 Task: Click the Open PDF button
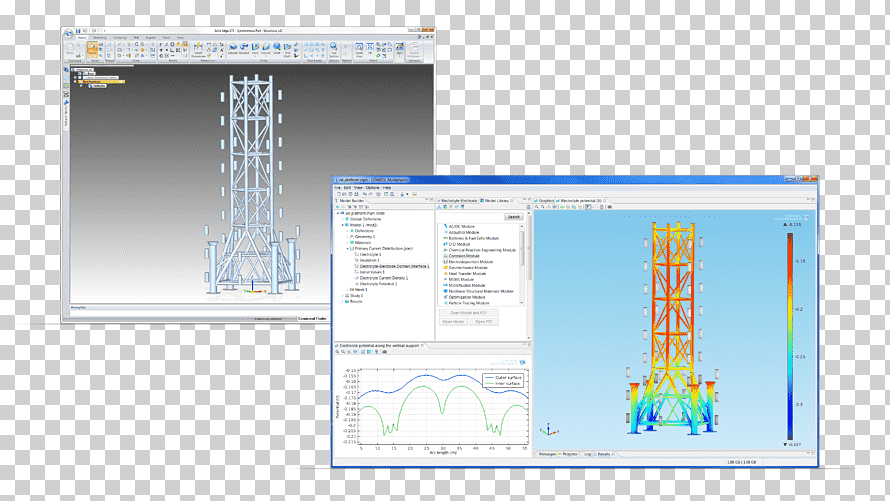tap(484, 322)
